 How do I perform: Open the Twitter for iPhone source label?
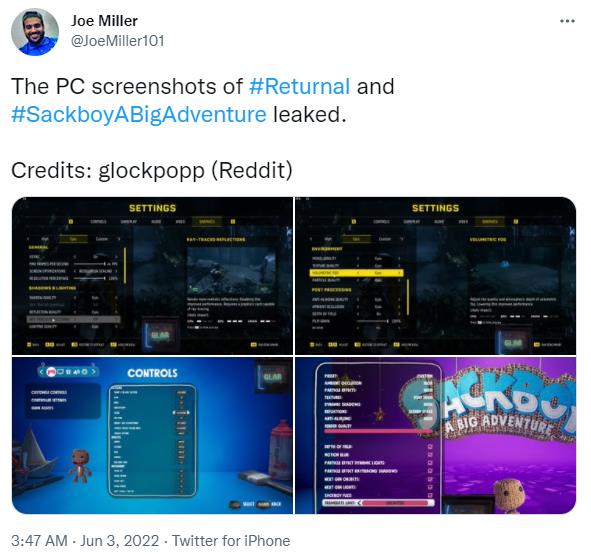pos(231,541)
